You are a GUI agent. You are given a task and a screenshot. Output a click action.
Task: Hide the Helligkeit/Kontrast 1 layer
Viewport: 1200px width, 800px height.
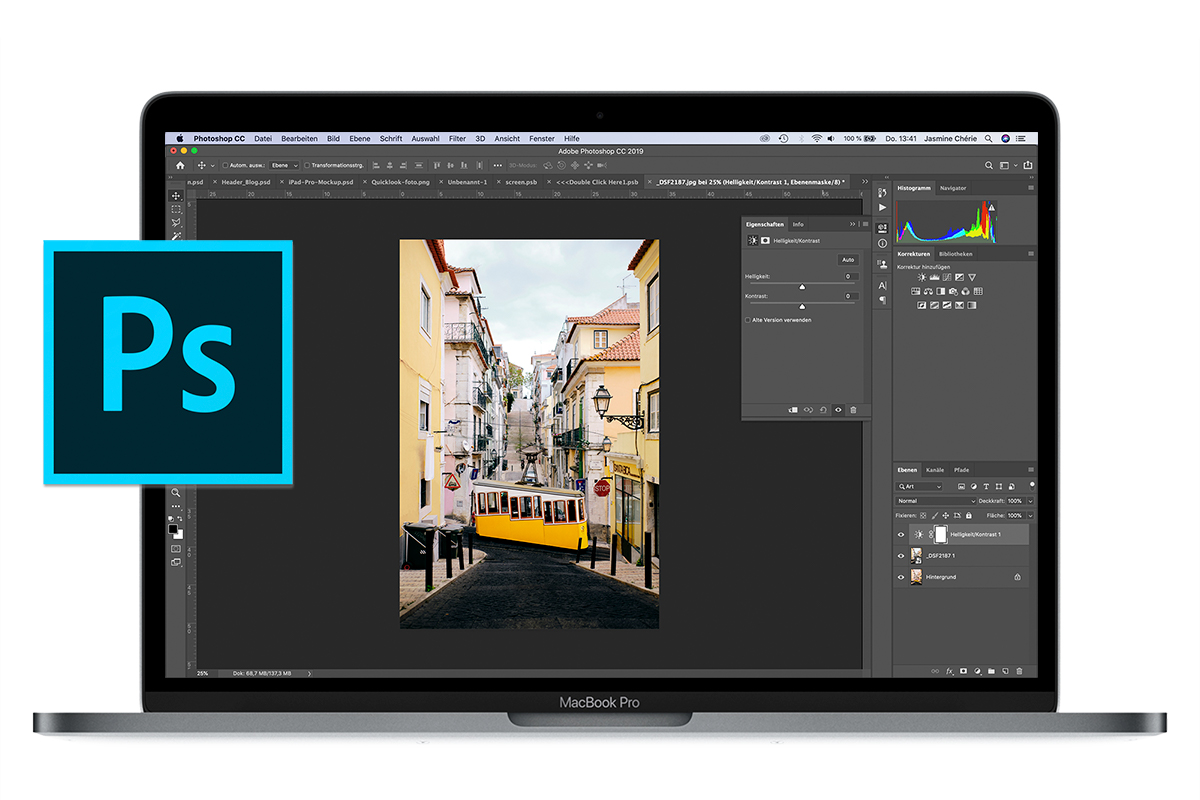(901, 535)
